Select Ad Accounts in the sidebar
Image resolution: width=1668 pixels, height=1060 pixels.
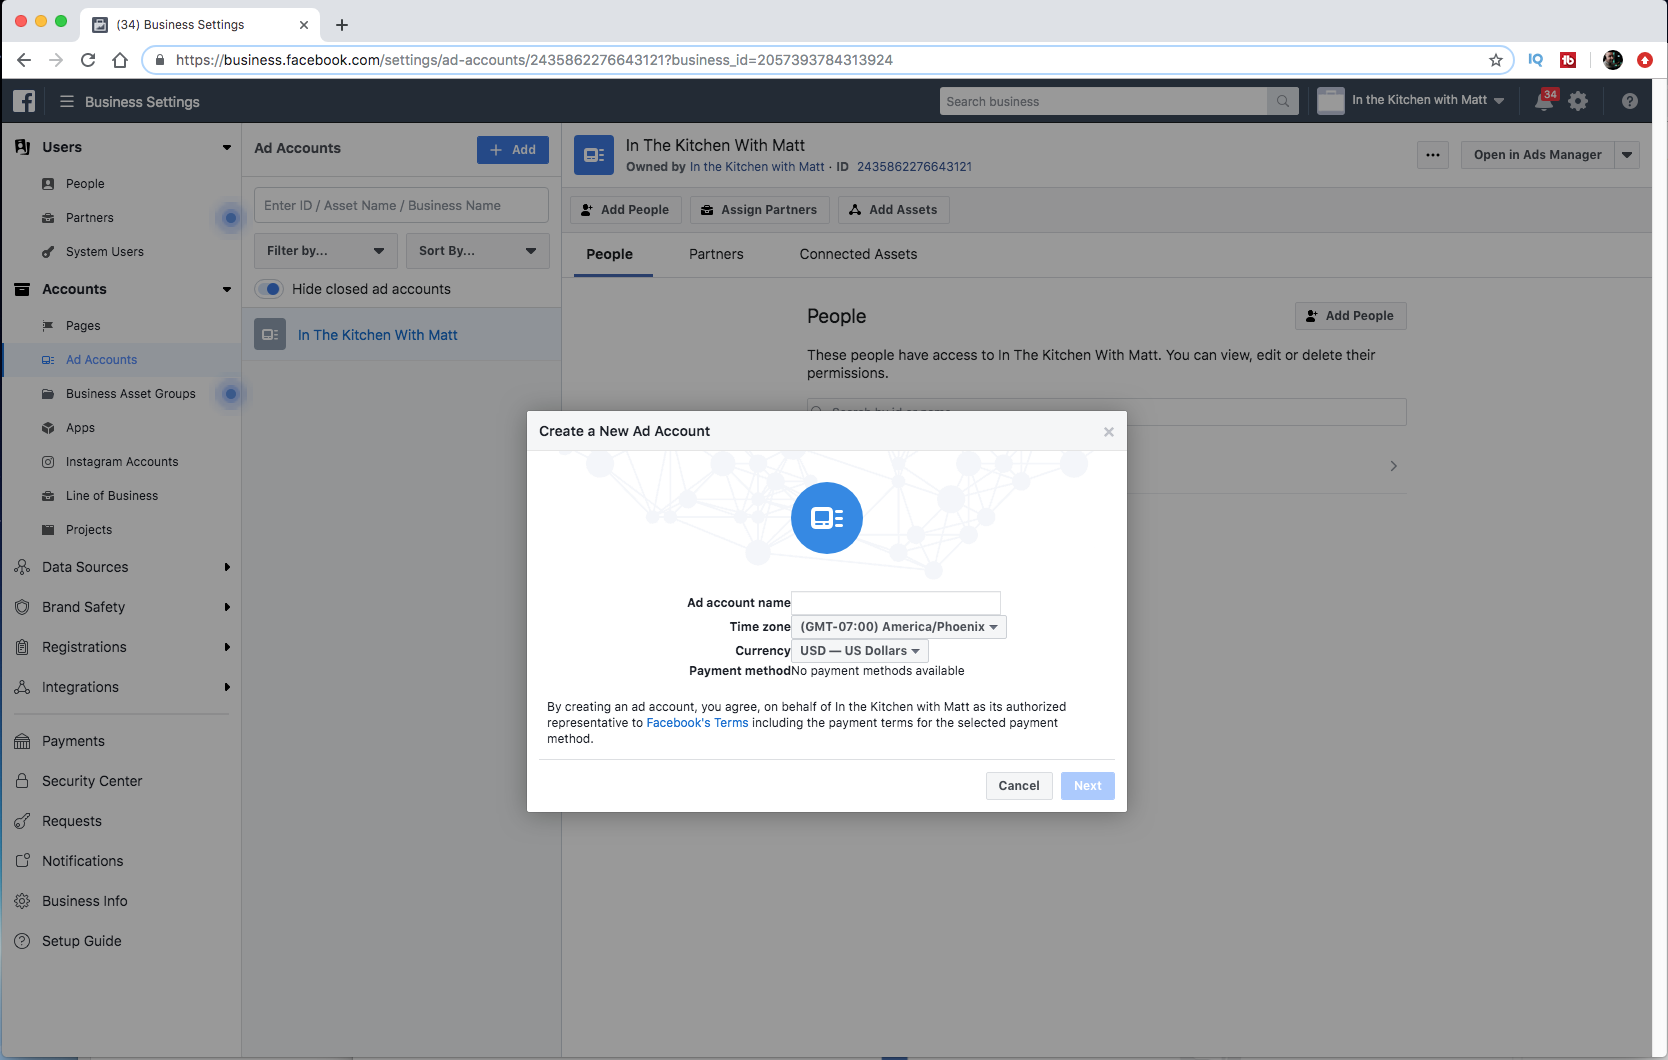point(101,360)
